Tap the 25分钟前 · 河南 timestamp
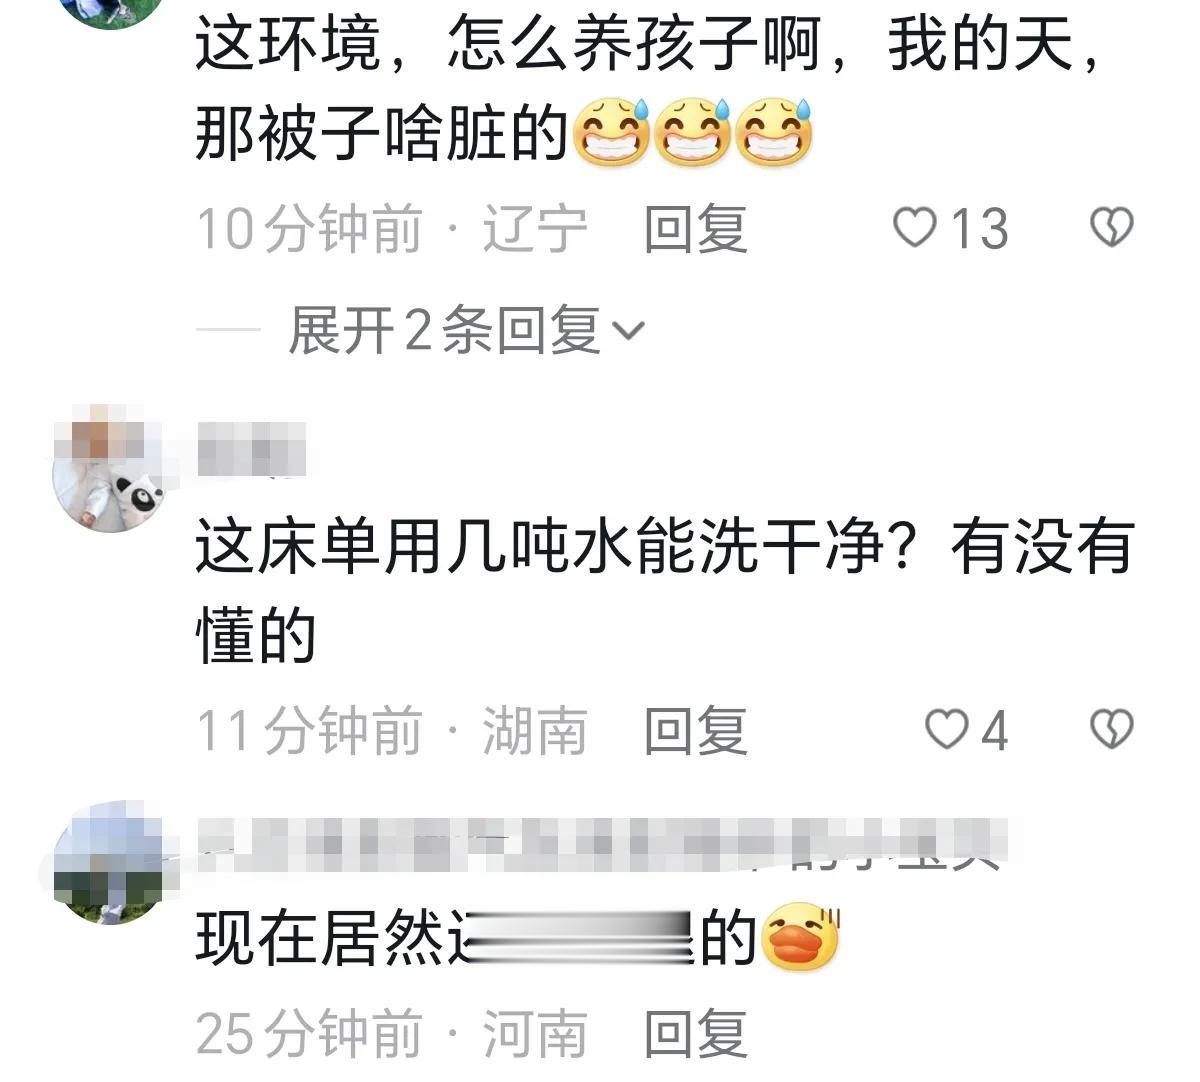This screenshot has width=1200, height=1082. 391,1033
